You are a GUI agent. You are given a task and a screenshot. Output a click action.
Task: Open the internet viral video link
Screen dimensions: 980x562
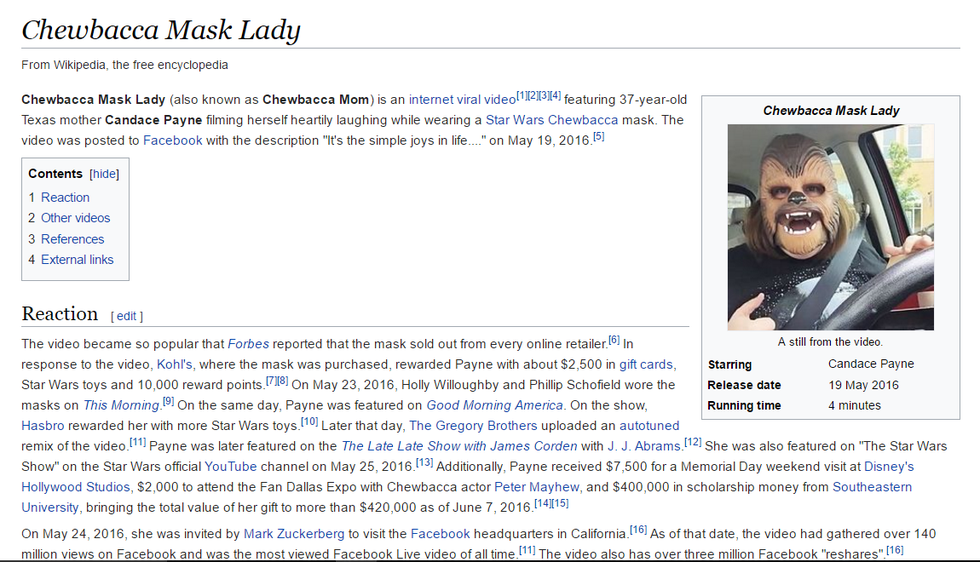tap(461, 100)
